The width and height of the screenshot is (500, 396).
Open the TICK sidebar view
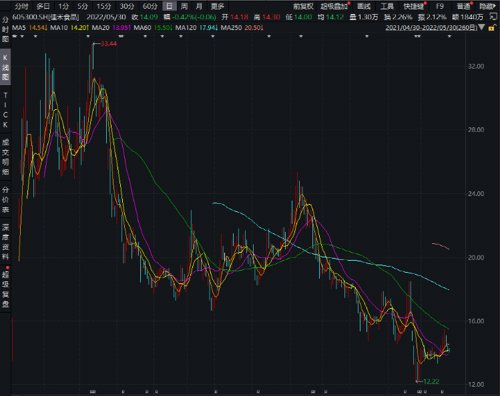pyautogui.click(x=5, y=110)
